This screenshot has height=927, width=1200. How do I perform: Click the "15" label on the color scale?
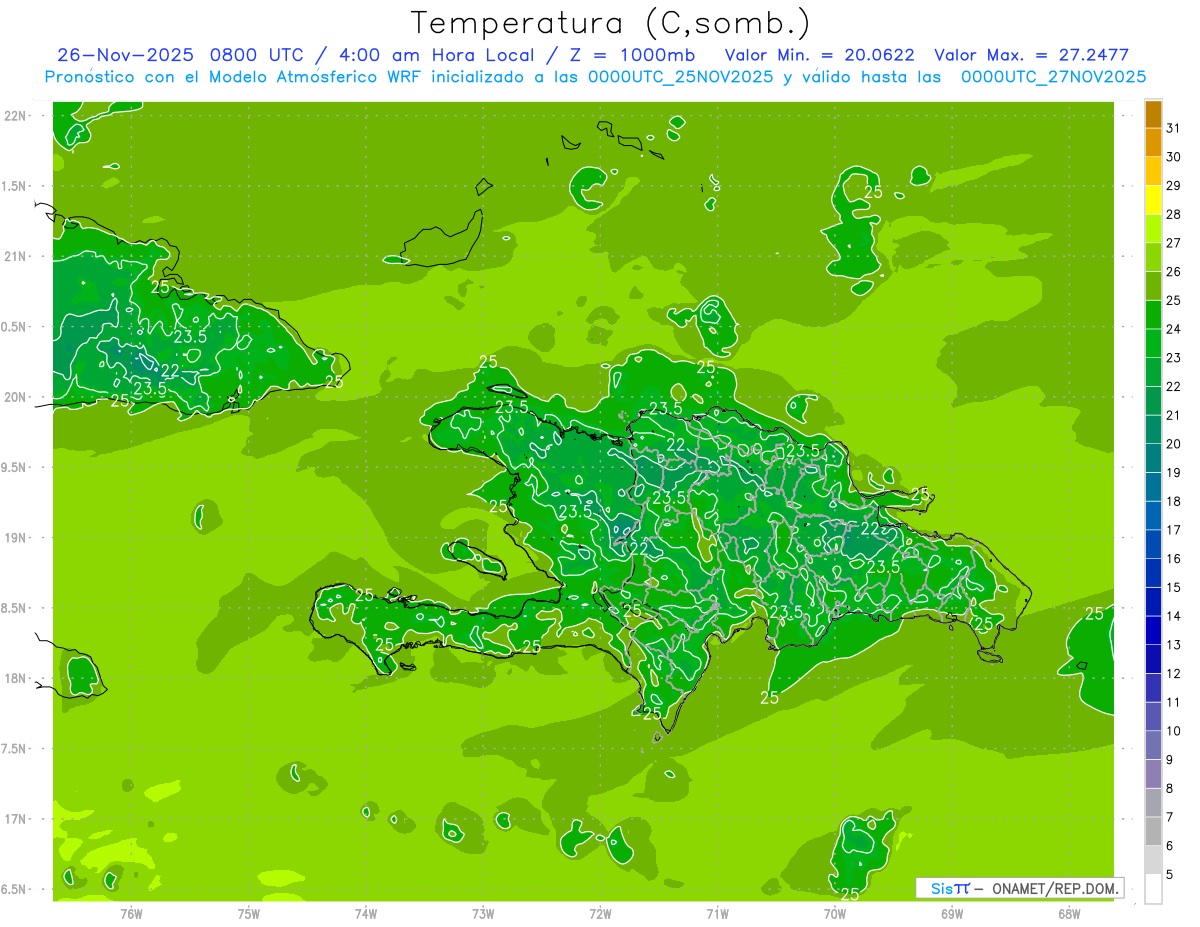[1174, 588]
